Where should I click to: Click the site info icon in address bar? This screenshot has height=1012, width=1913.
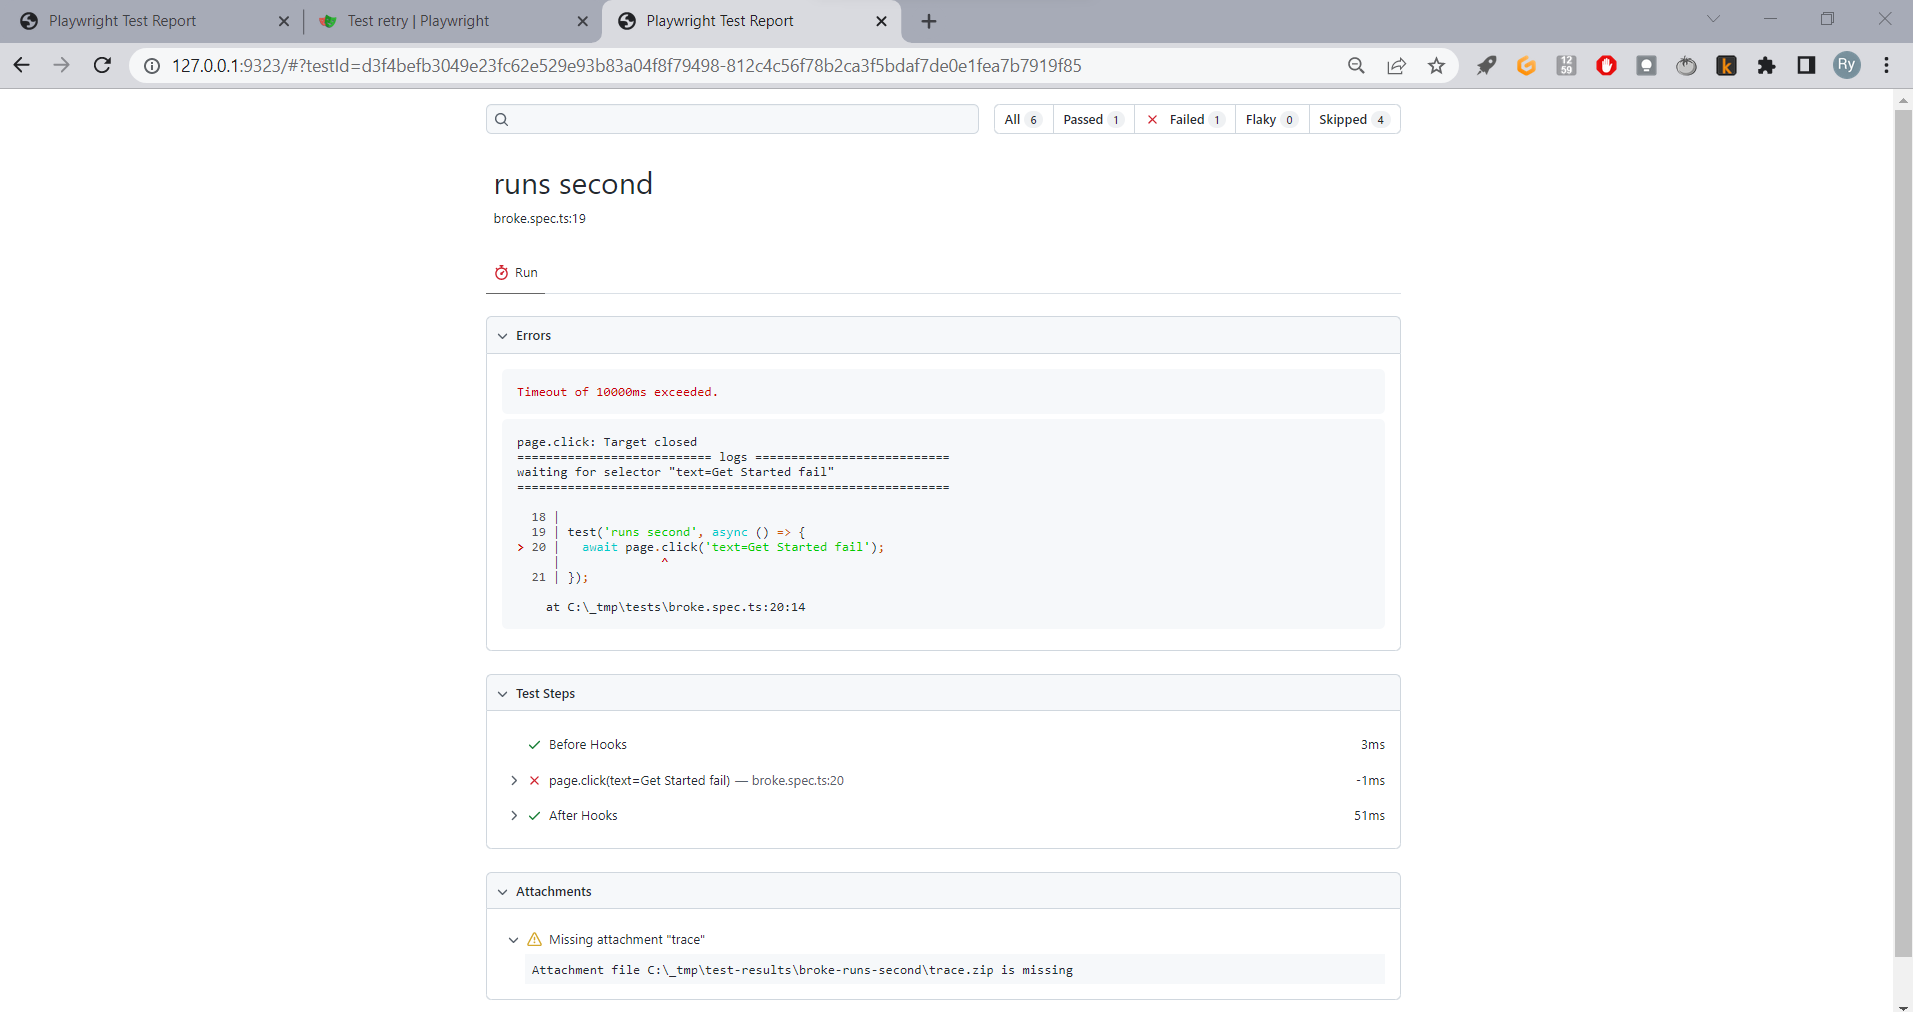(x=152, y=66)
